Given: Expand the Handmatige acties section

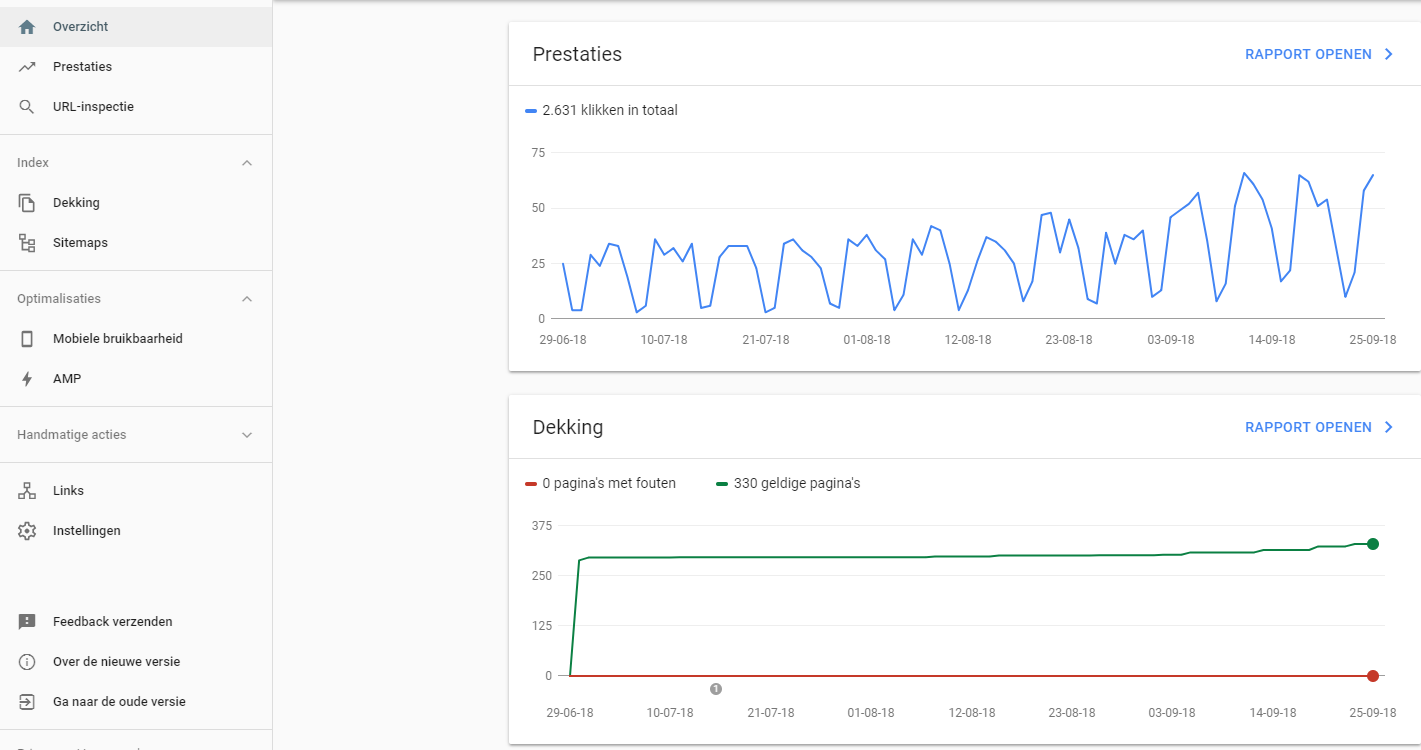Looking at the screenshot, I should [x=247, y=435].
